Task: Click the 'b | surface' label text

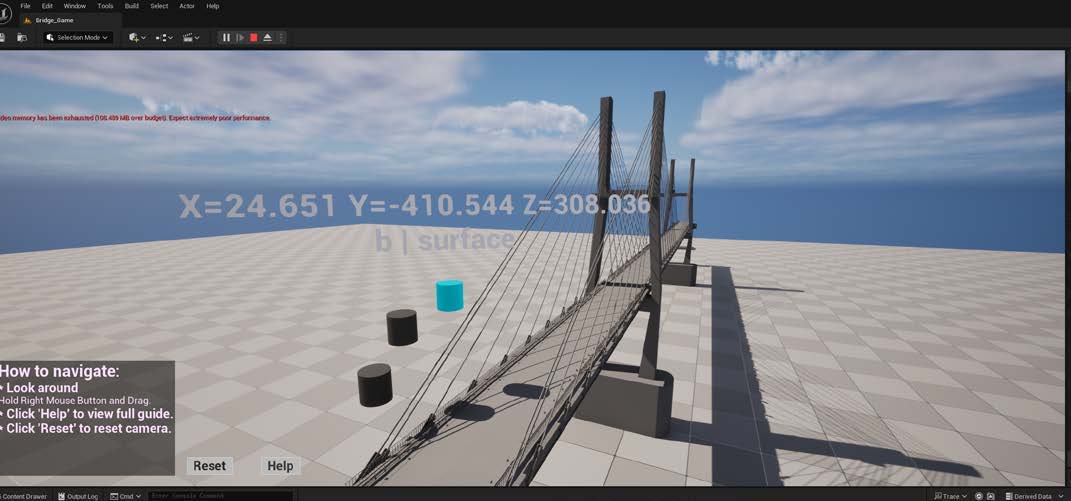Action: click(444, 241)
